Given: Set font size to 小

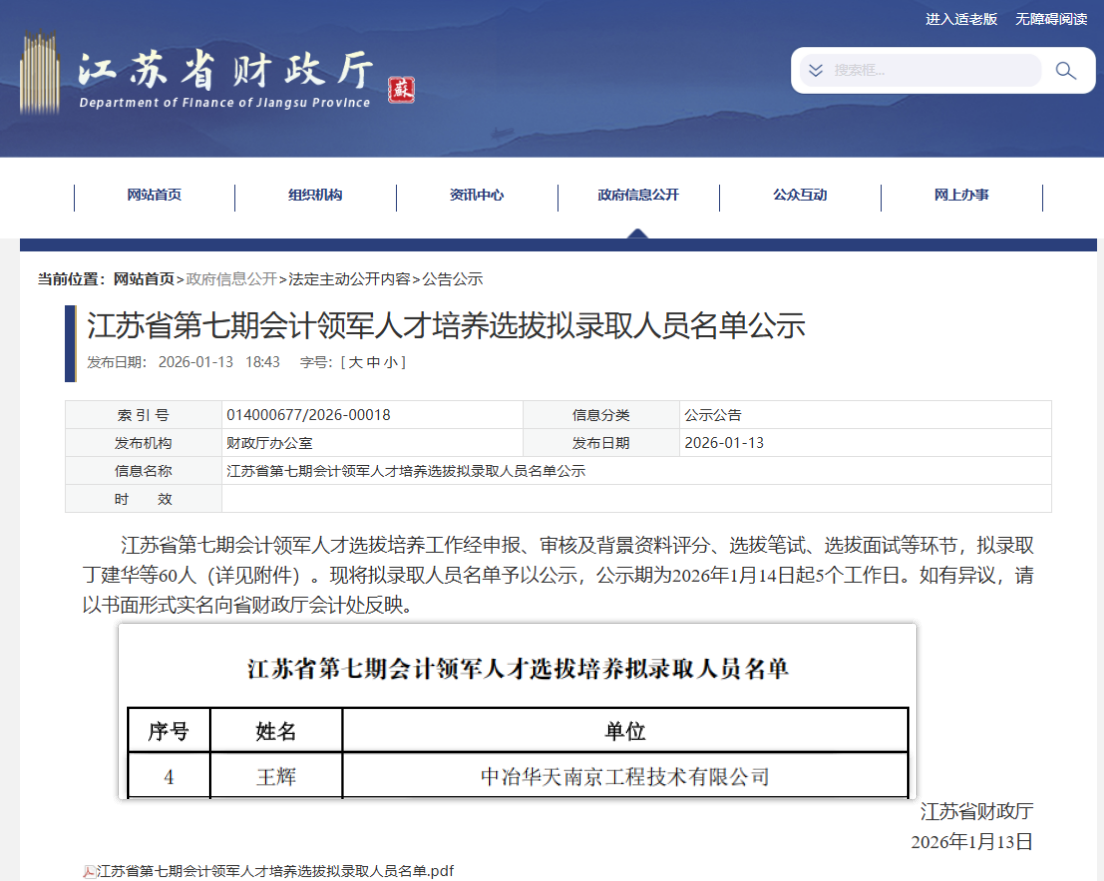Looking at the screenshot, I should pyautogui.click(x=391, y=362).
